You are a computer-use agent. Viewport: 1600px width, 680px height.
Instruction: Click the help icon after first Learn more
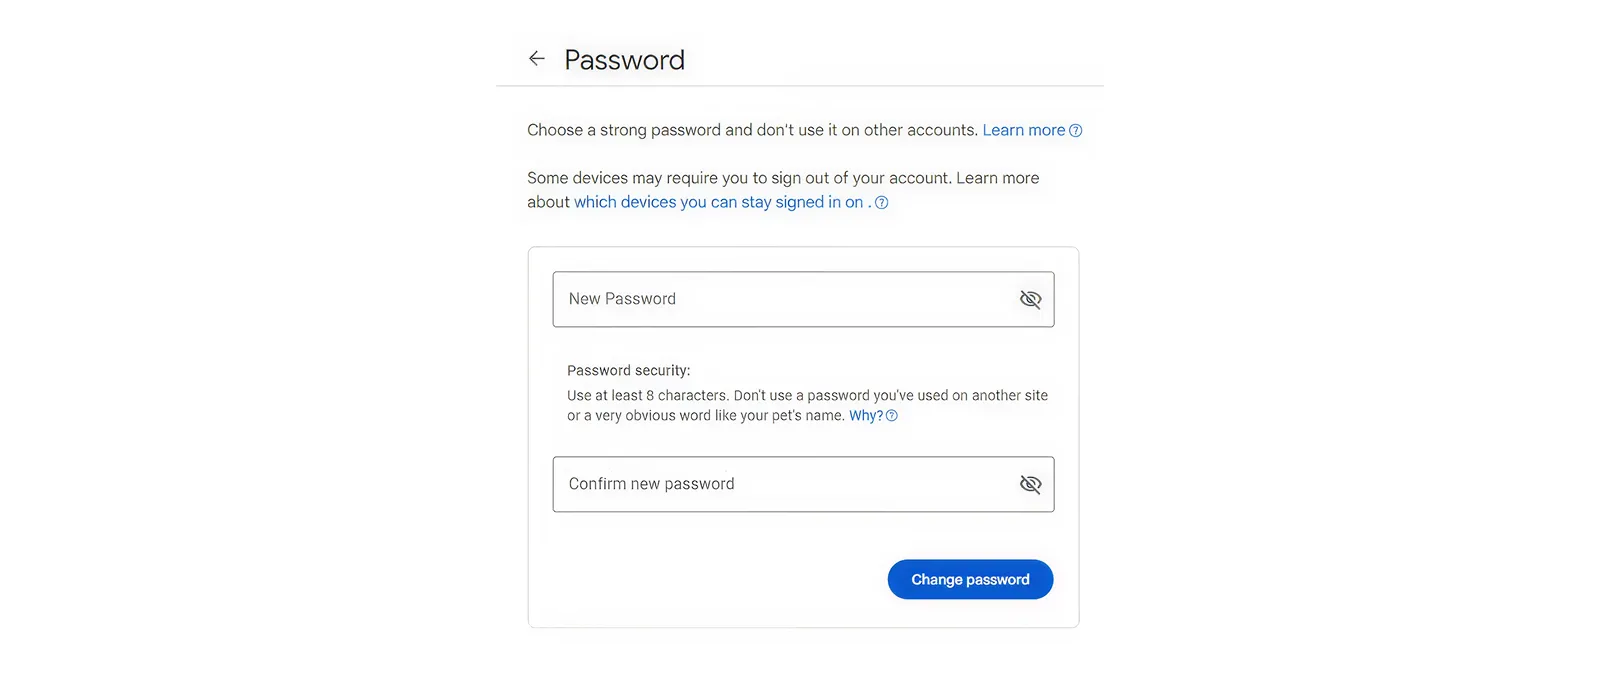pos(1076,131)
